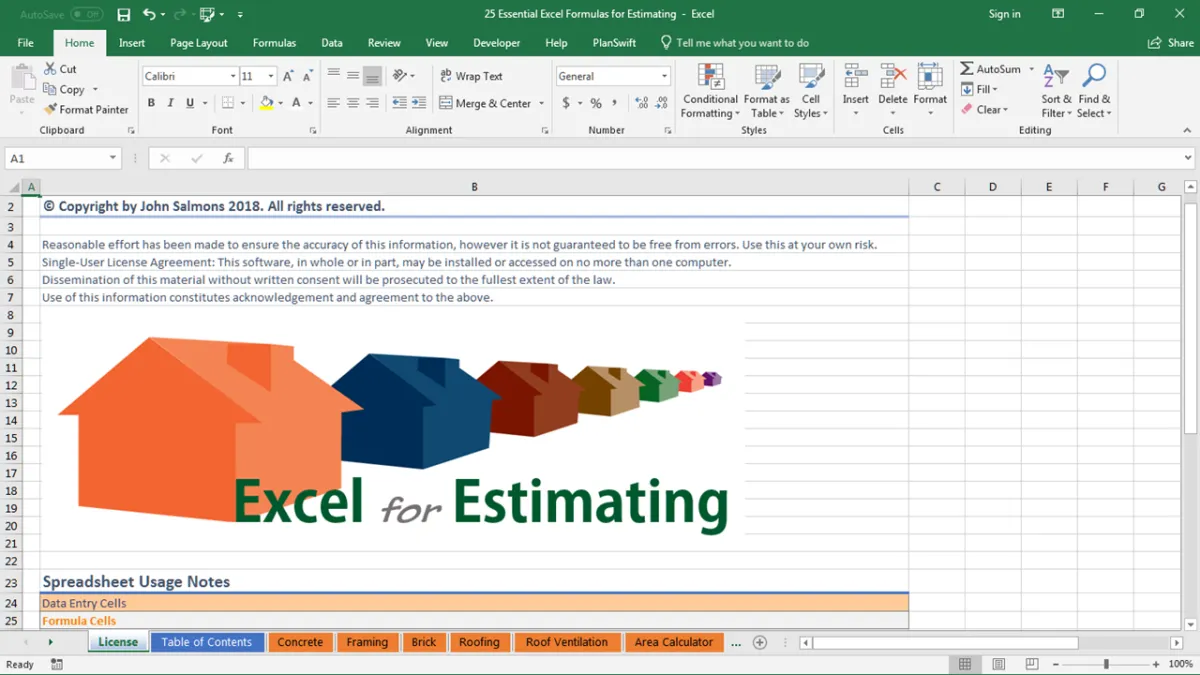Toggle Wrap Text

471,76
